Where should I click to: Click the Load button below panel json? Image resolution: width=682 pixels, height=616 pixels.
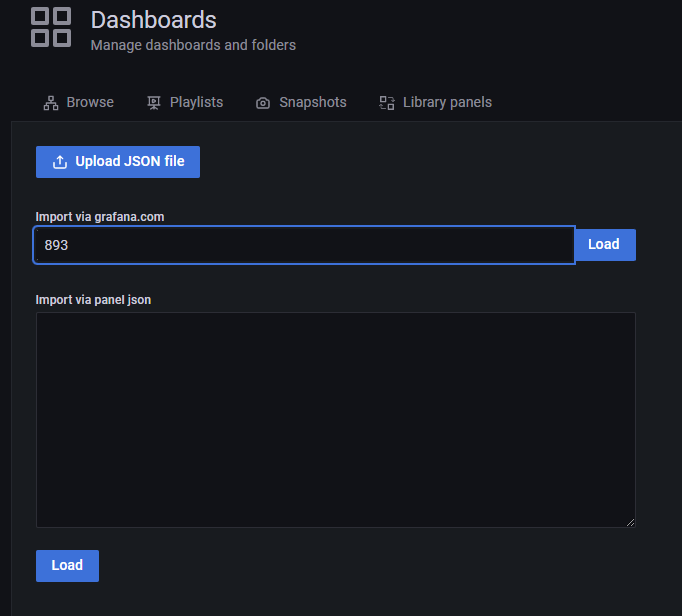click(67, 566)
